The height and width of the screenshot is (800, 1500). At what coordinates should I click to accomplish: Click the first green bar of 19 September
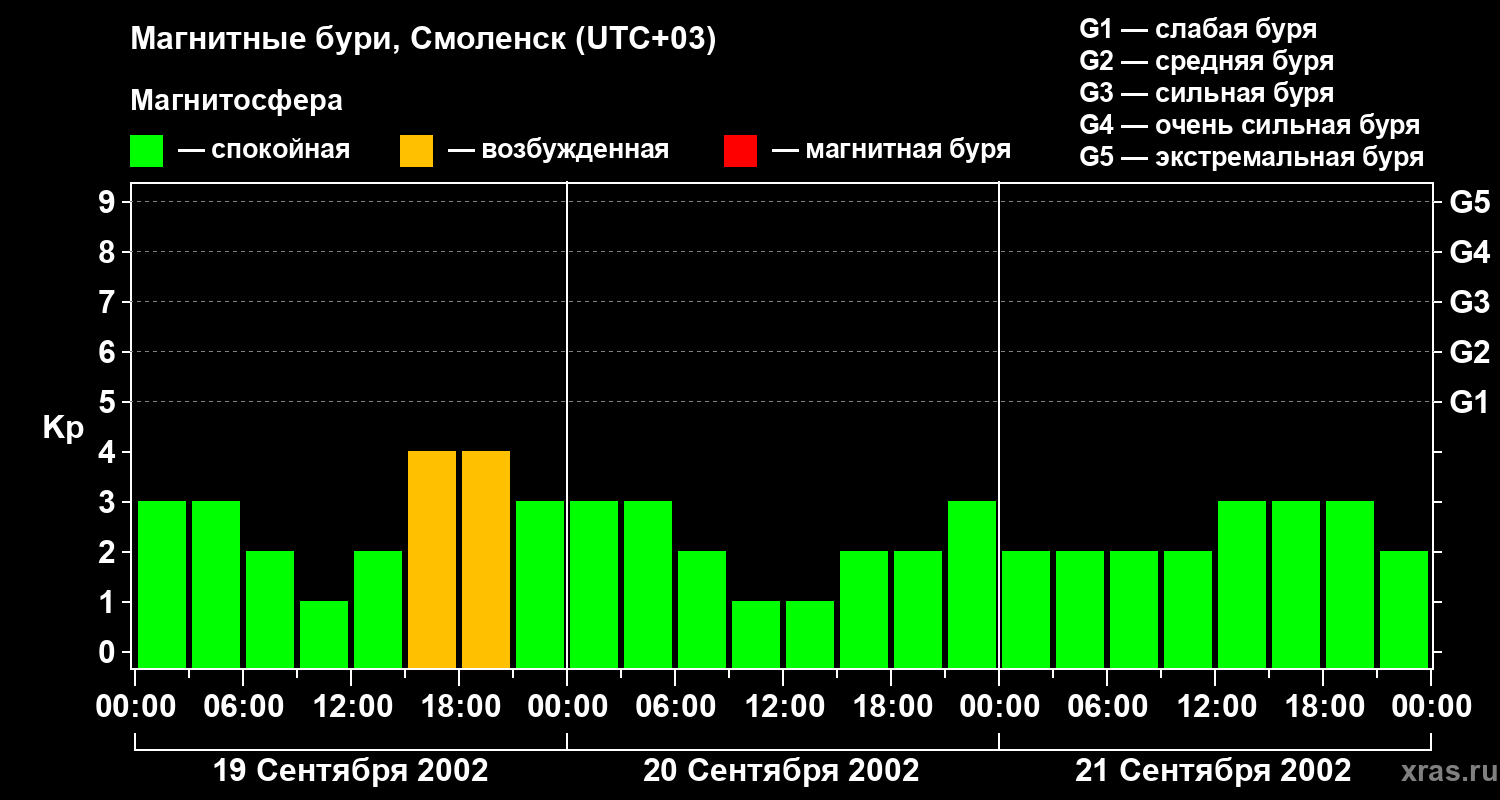point(162,584)
